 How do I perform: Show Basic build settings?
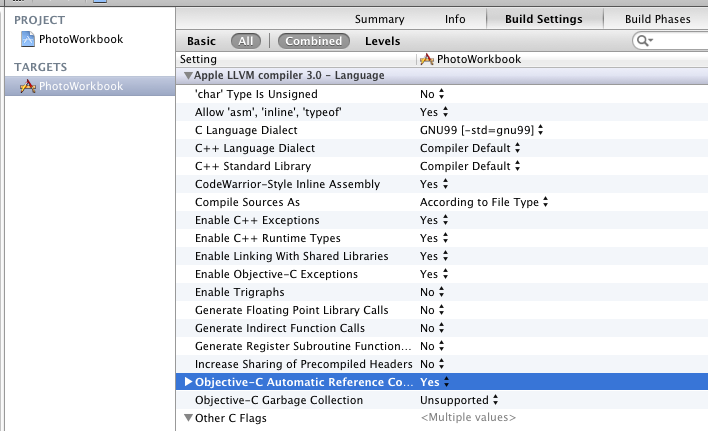pos(201,41)
